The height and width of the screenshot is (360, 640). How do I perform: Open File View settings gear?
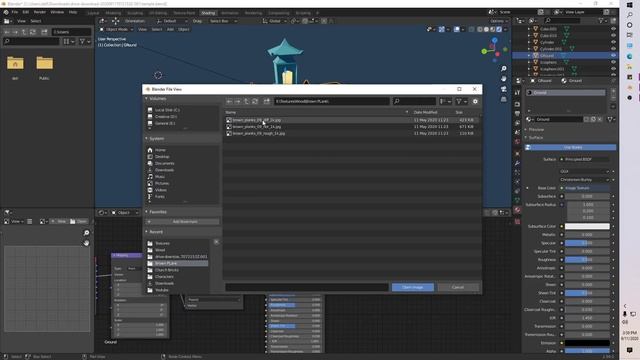[x=475, y=101]
